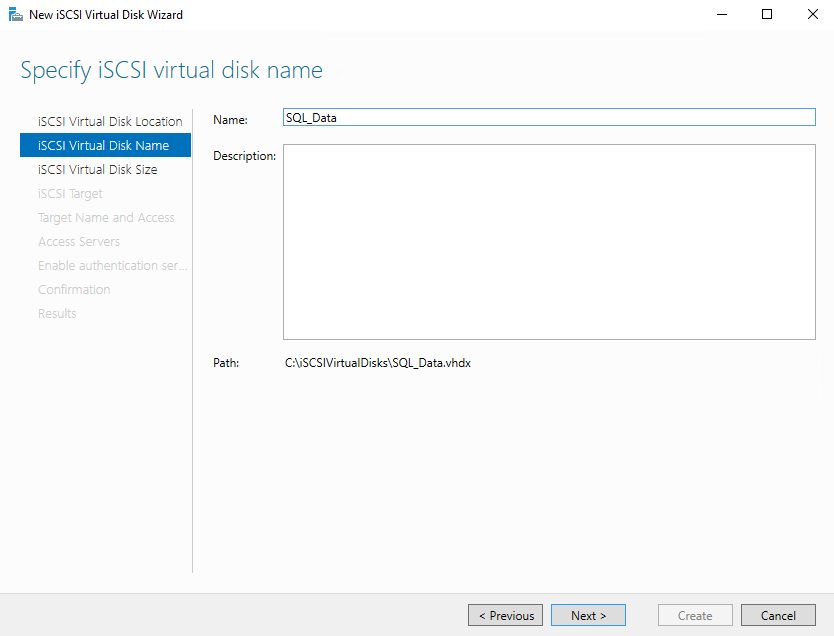Click the Enable authentication services step
Screen dimensions: 834x636
pyautogui.click(x=112, y=266)
